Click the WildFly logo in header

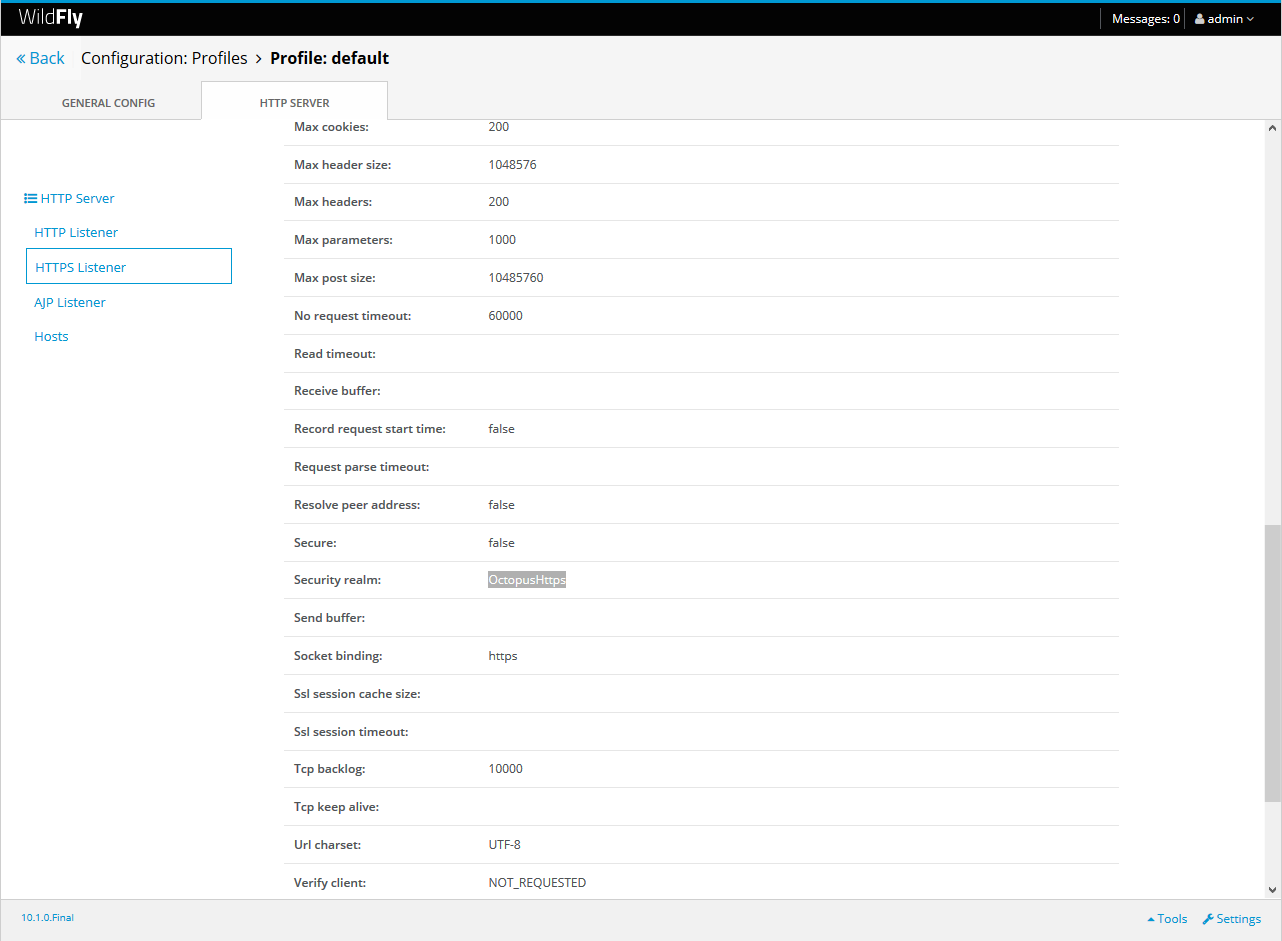(x=50, y=18)
